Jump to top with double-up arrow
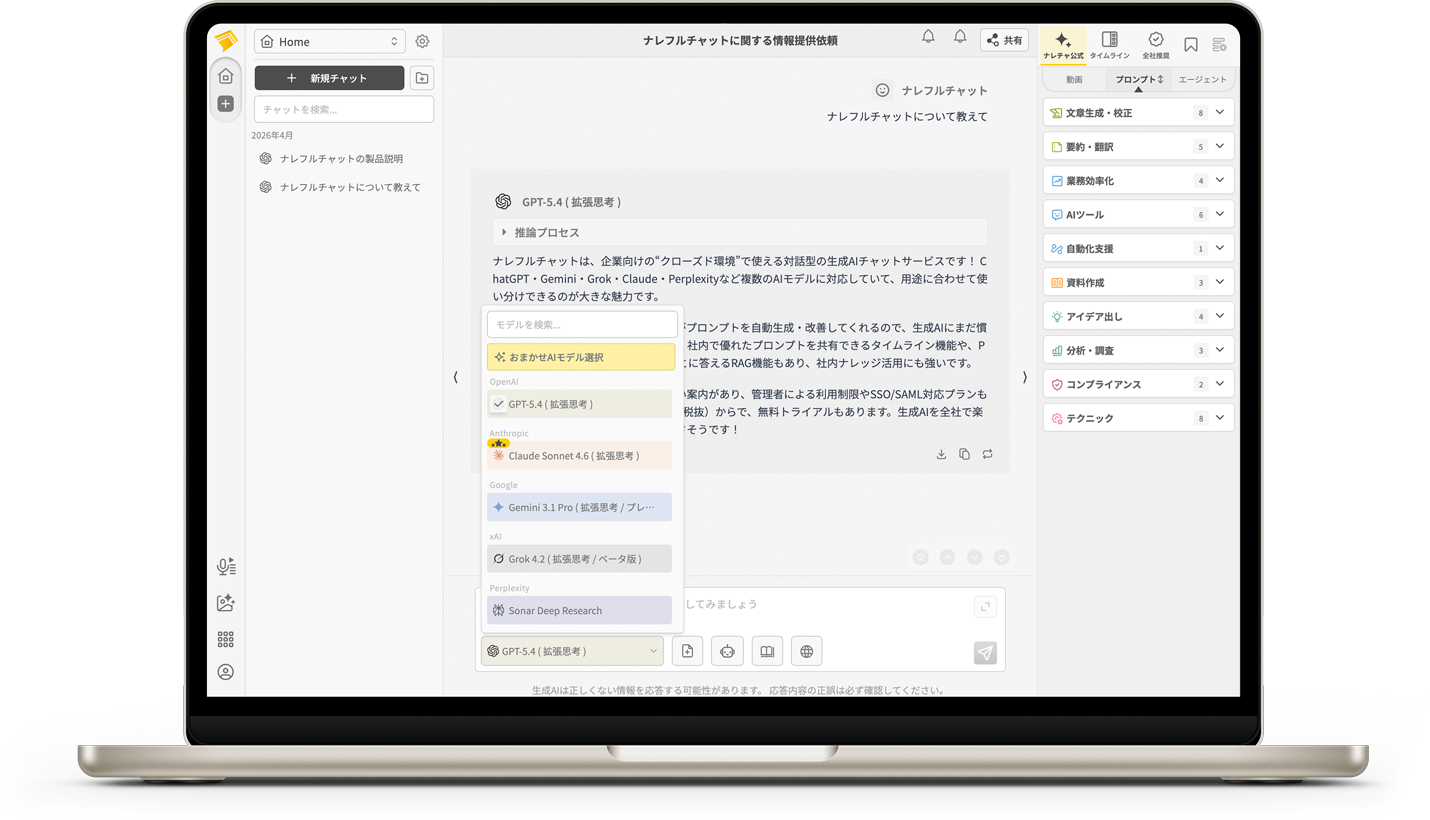 coord(920,557)
